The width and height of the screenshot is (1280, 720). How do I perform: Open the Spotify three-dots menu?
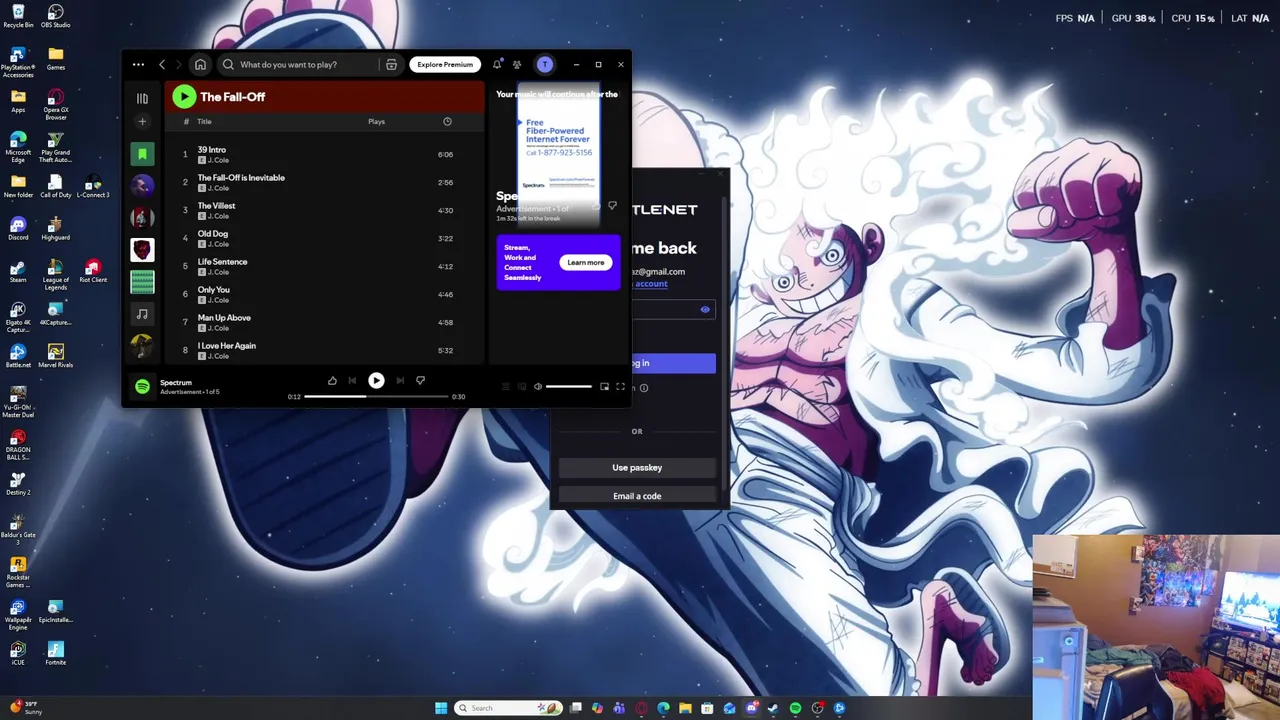pos(138,64)
